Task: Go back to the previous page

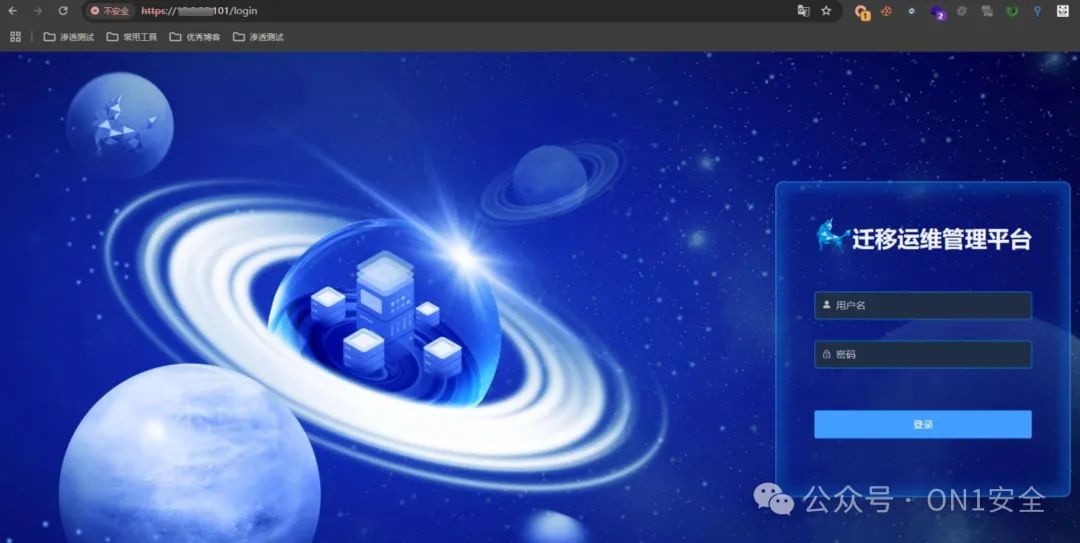Action: tap(13, 11)
